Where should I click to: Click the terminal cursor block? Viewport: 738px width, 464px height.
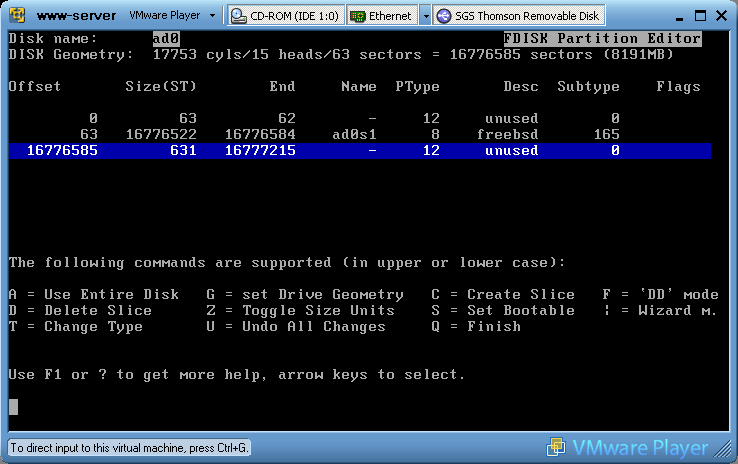point(13,407)
